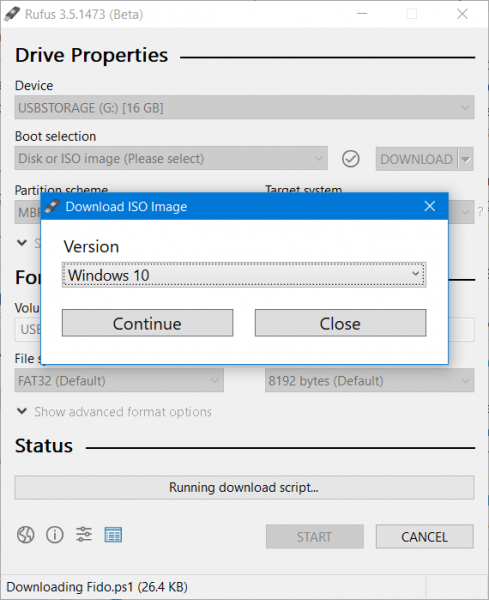This screenshot has height=600, width=489.
Task: Click the START button
Action: [315, 536]
